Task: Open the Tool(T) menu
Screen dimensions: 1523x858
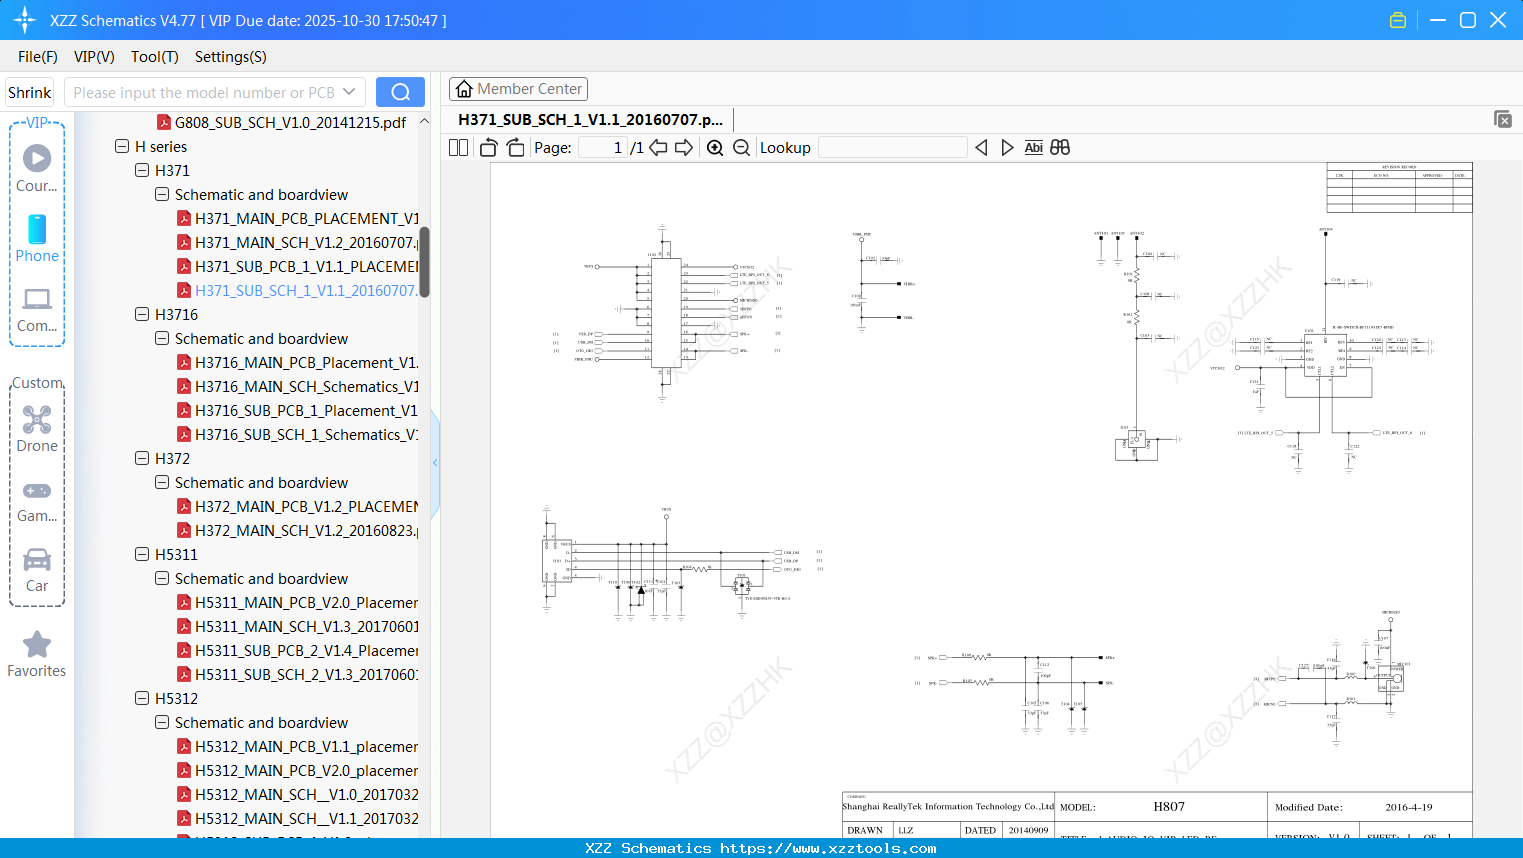Action: click(154, 57)
